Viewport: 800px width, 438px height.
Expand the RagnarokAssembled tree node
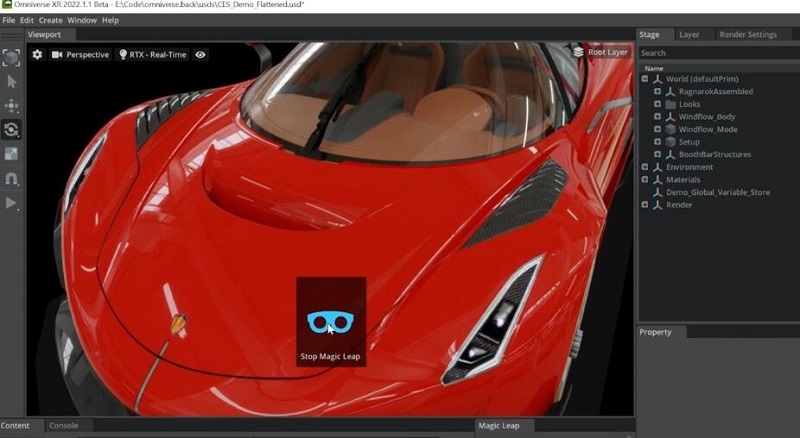click(x=657, y=91)
